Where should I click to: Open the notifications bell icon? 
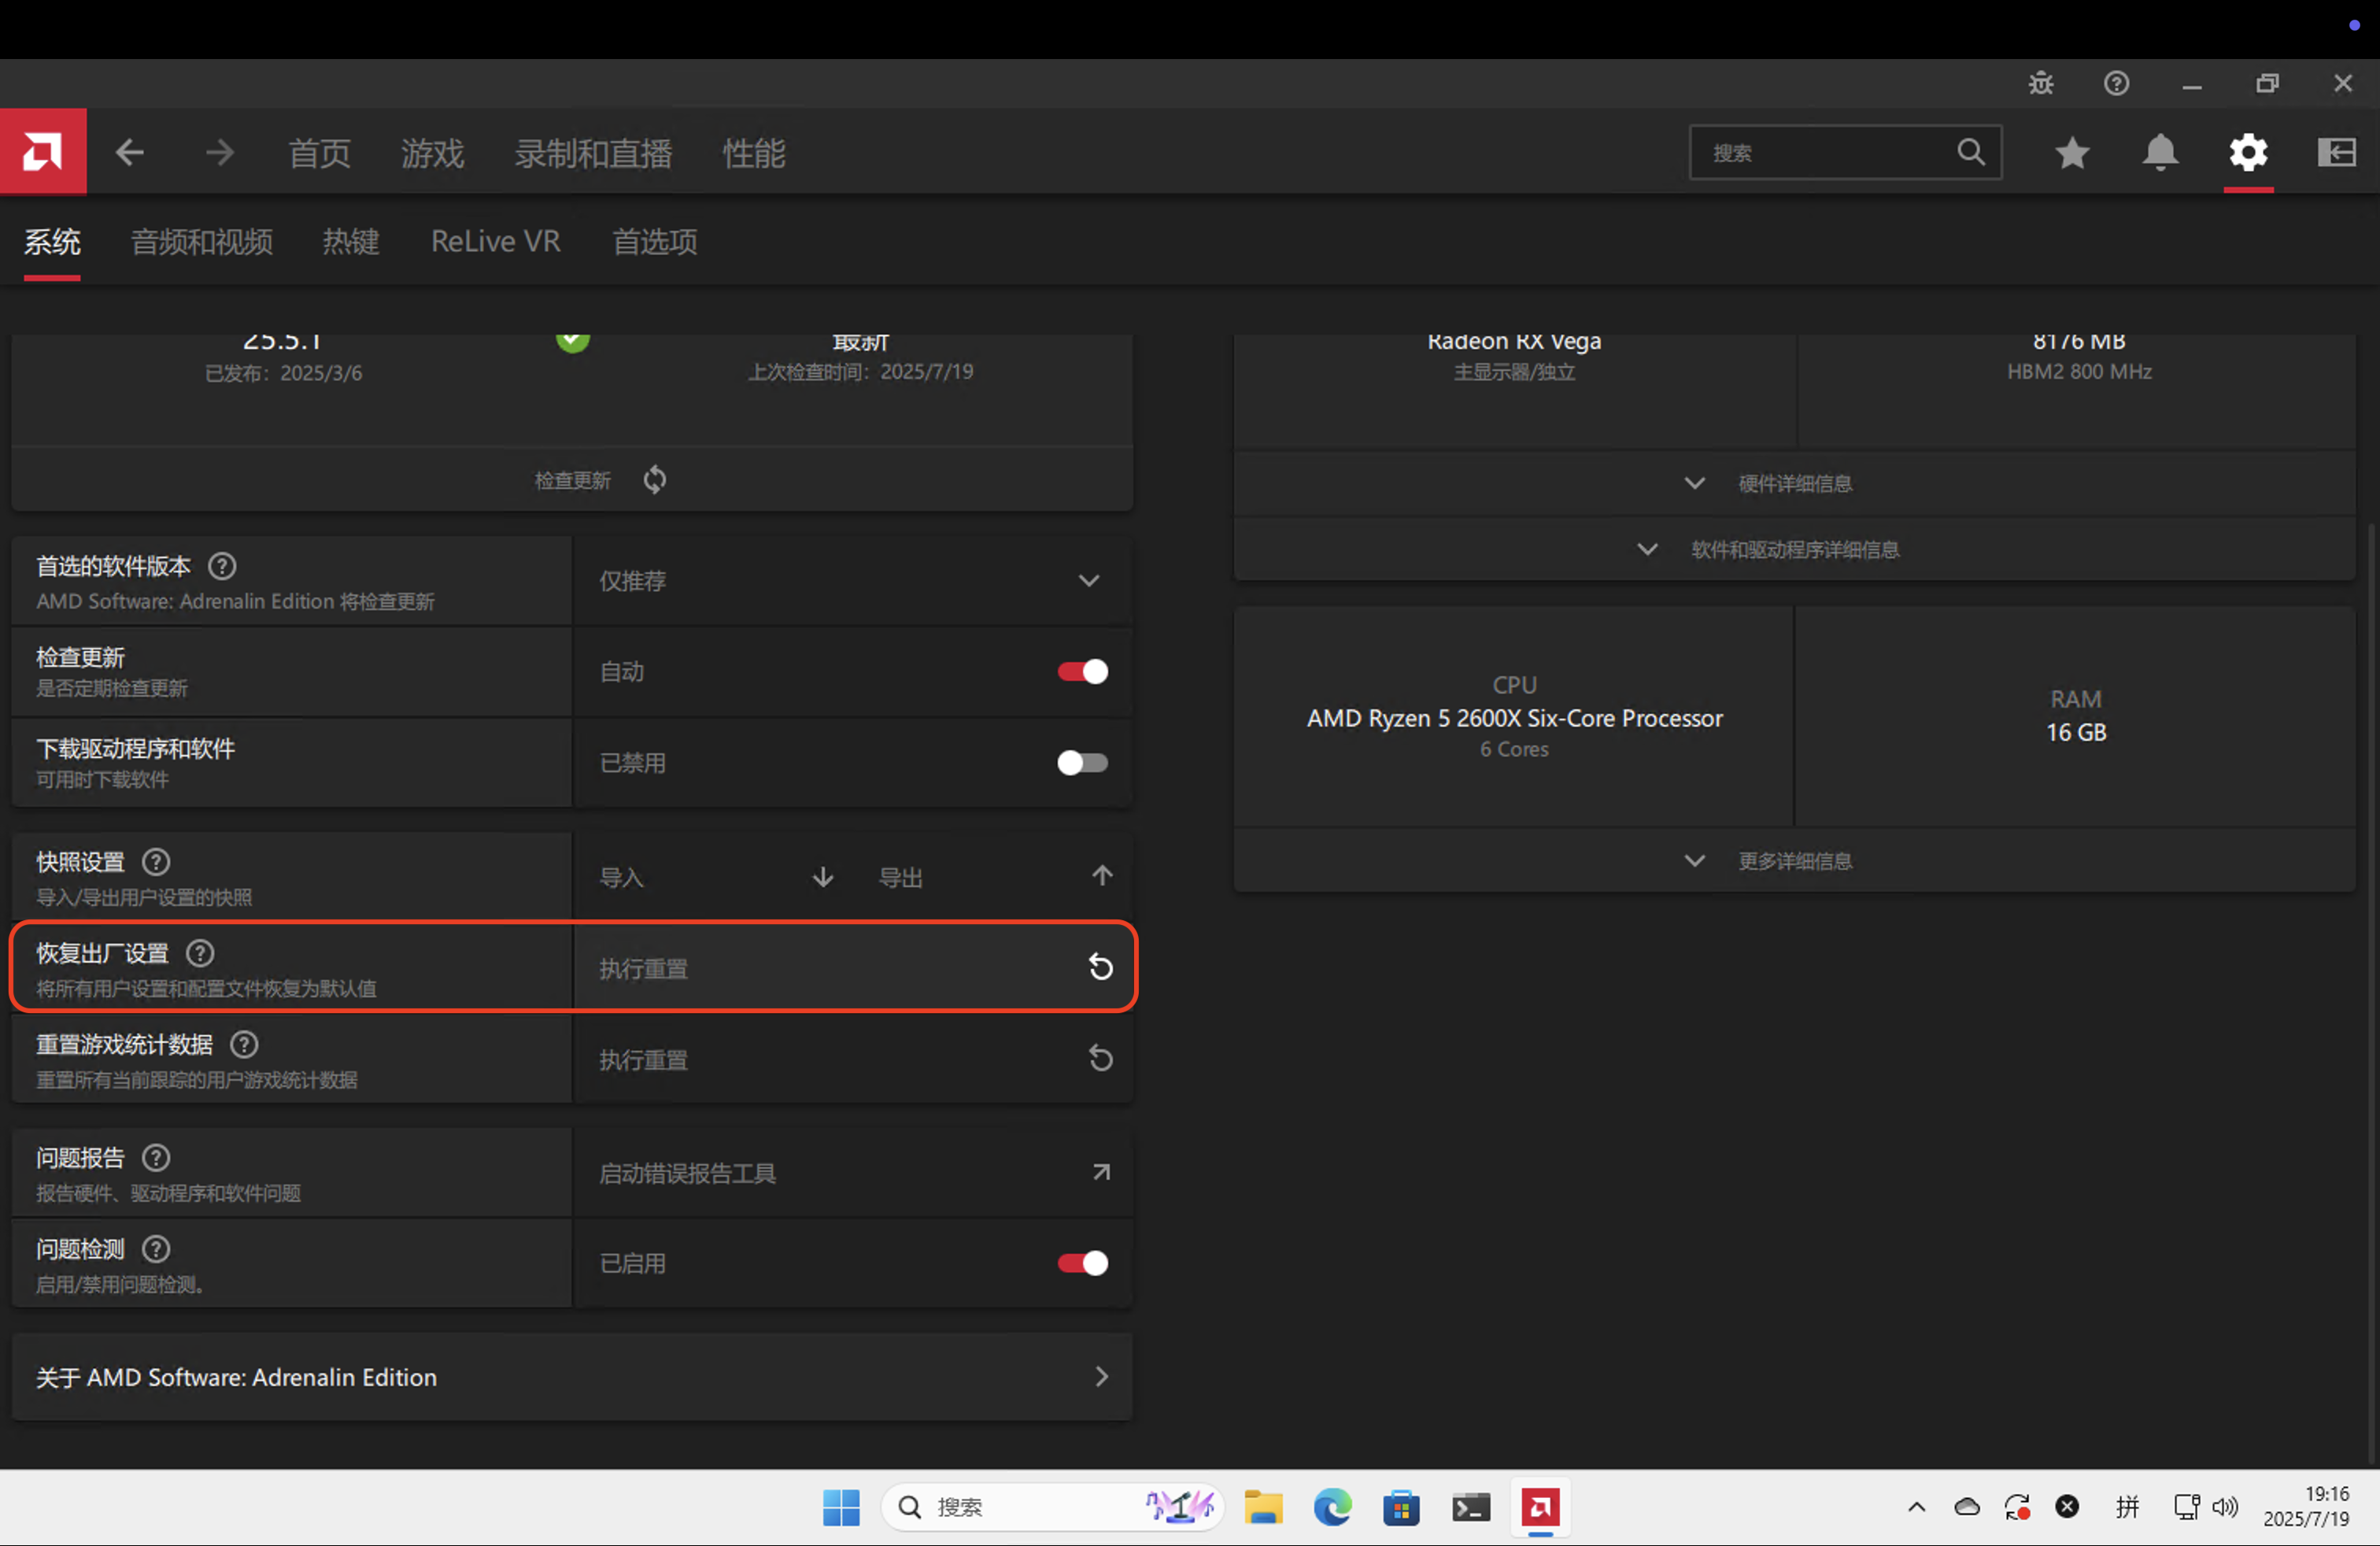pyautogui.click(x=2160, y=152)
